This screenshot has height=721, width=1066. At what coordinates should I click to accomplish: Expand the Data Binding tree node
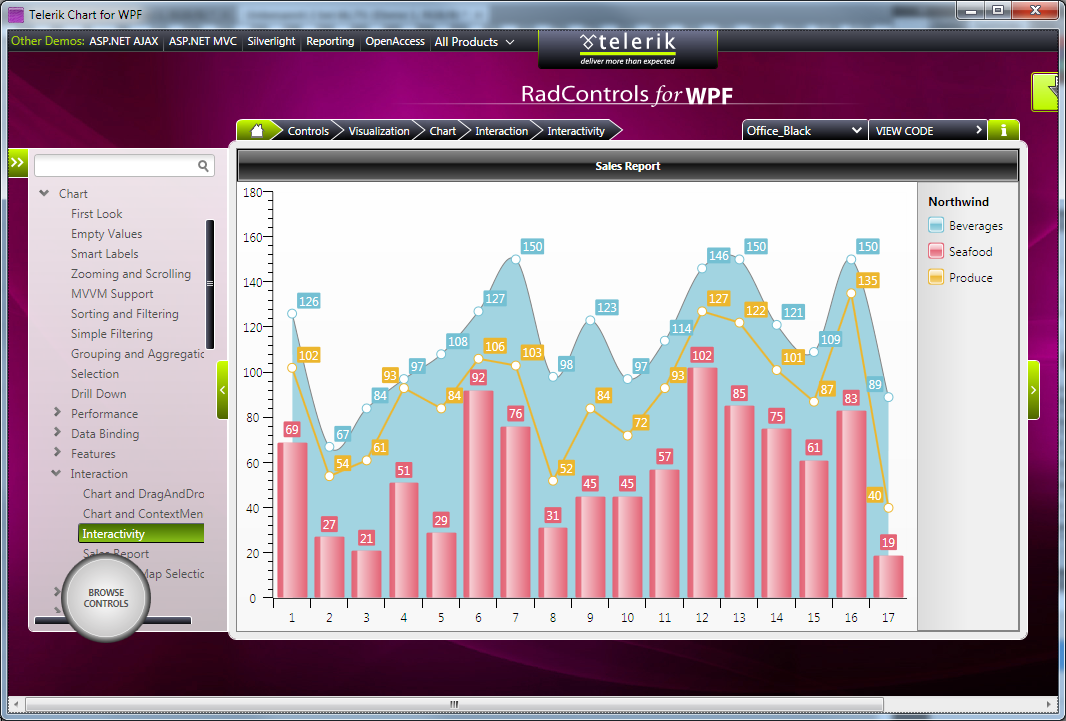pos(57,432)
